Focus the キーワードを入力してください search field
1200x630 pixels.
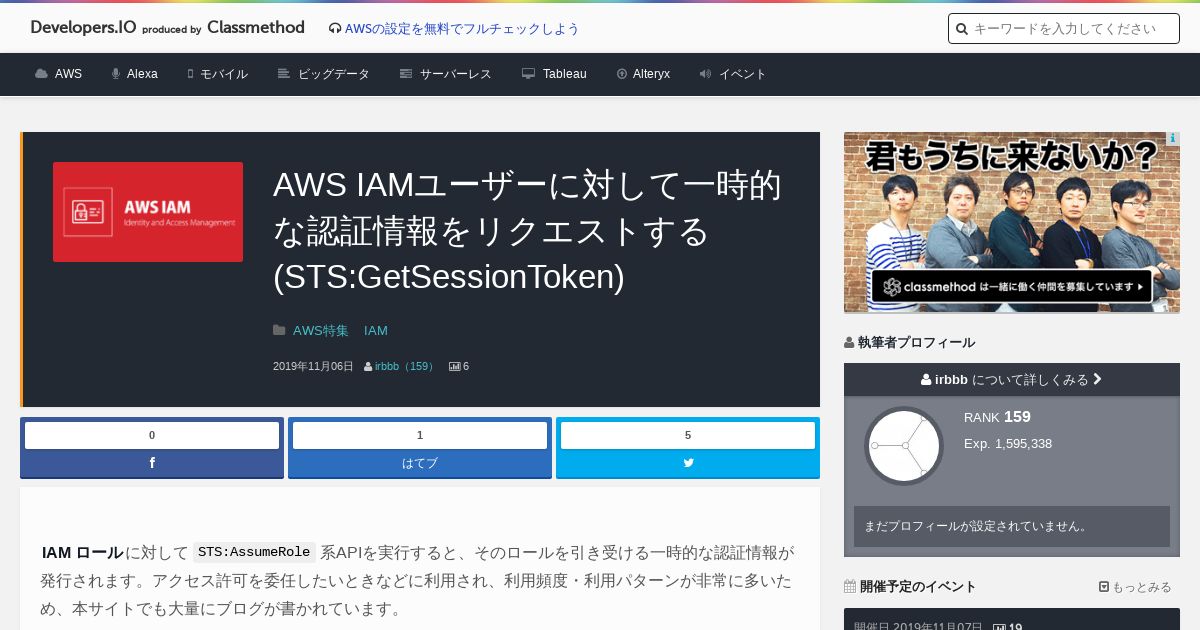(1064, 29)
